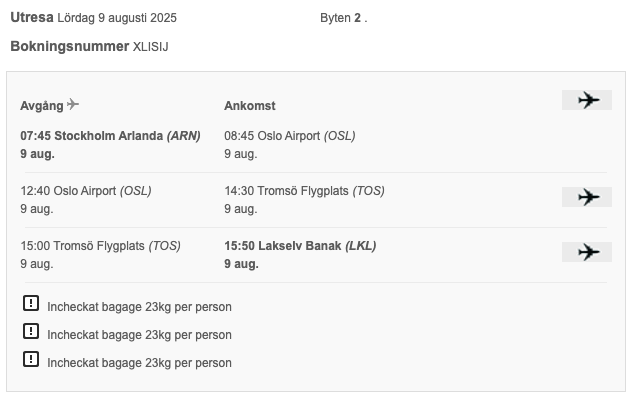Click 15:50 Lakselv Banak (LKL) arrival
The image size is (634, 399).
point(300,246)
